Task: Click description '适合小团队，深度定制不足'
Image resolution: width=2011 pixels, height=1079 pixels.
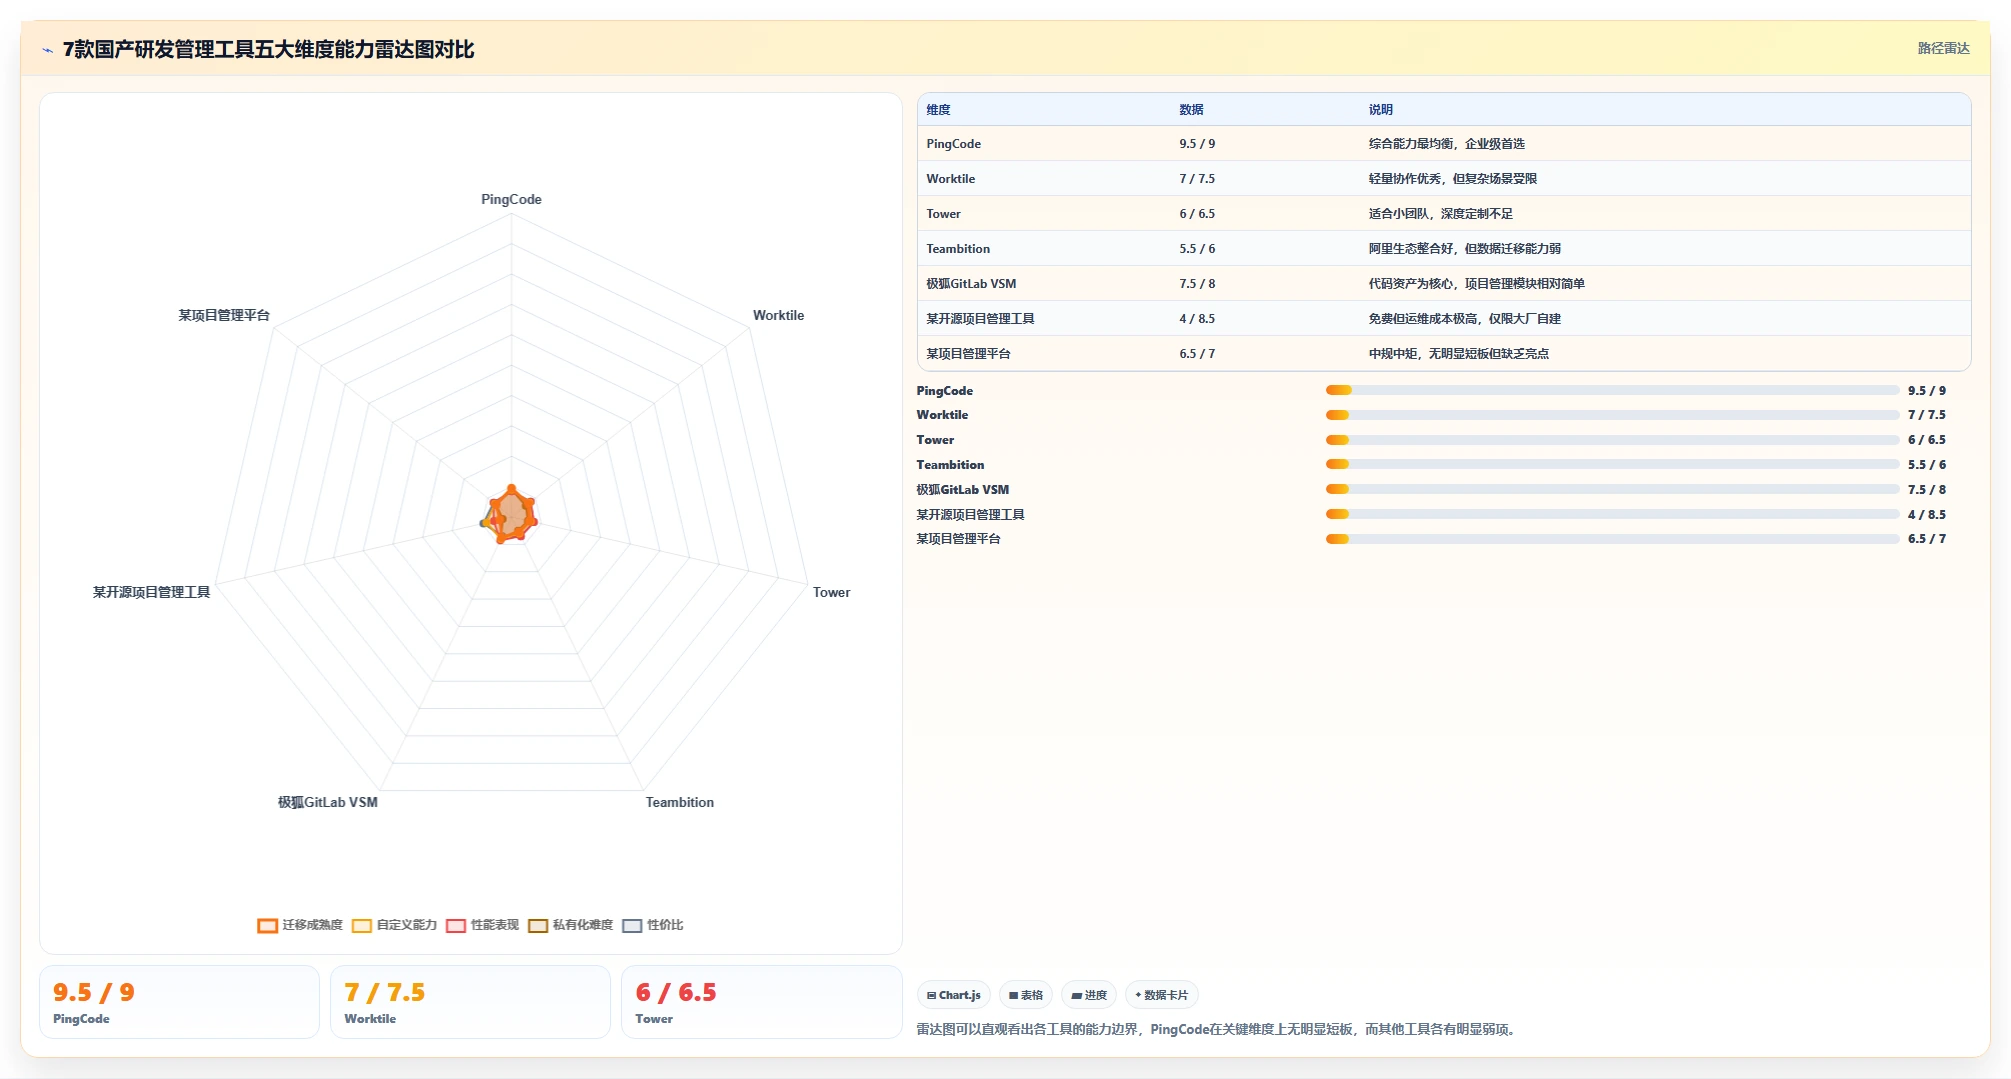Action: click(1440, 214)
